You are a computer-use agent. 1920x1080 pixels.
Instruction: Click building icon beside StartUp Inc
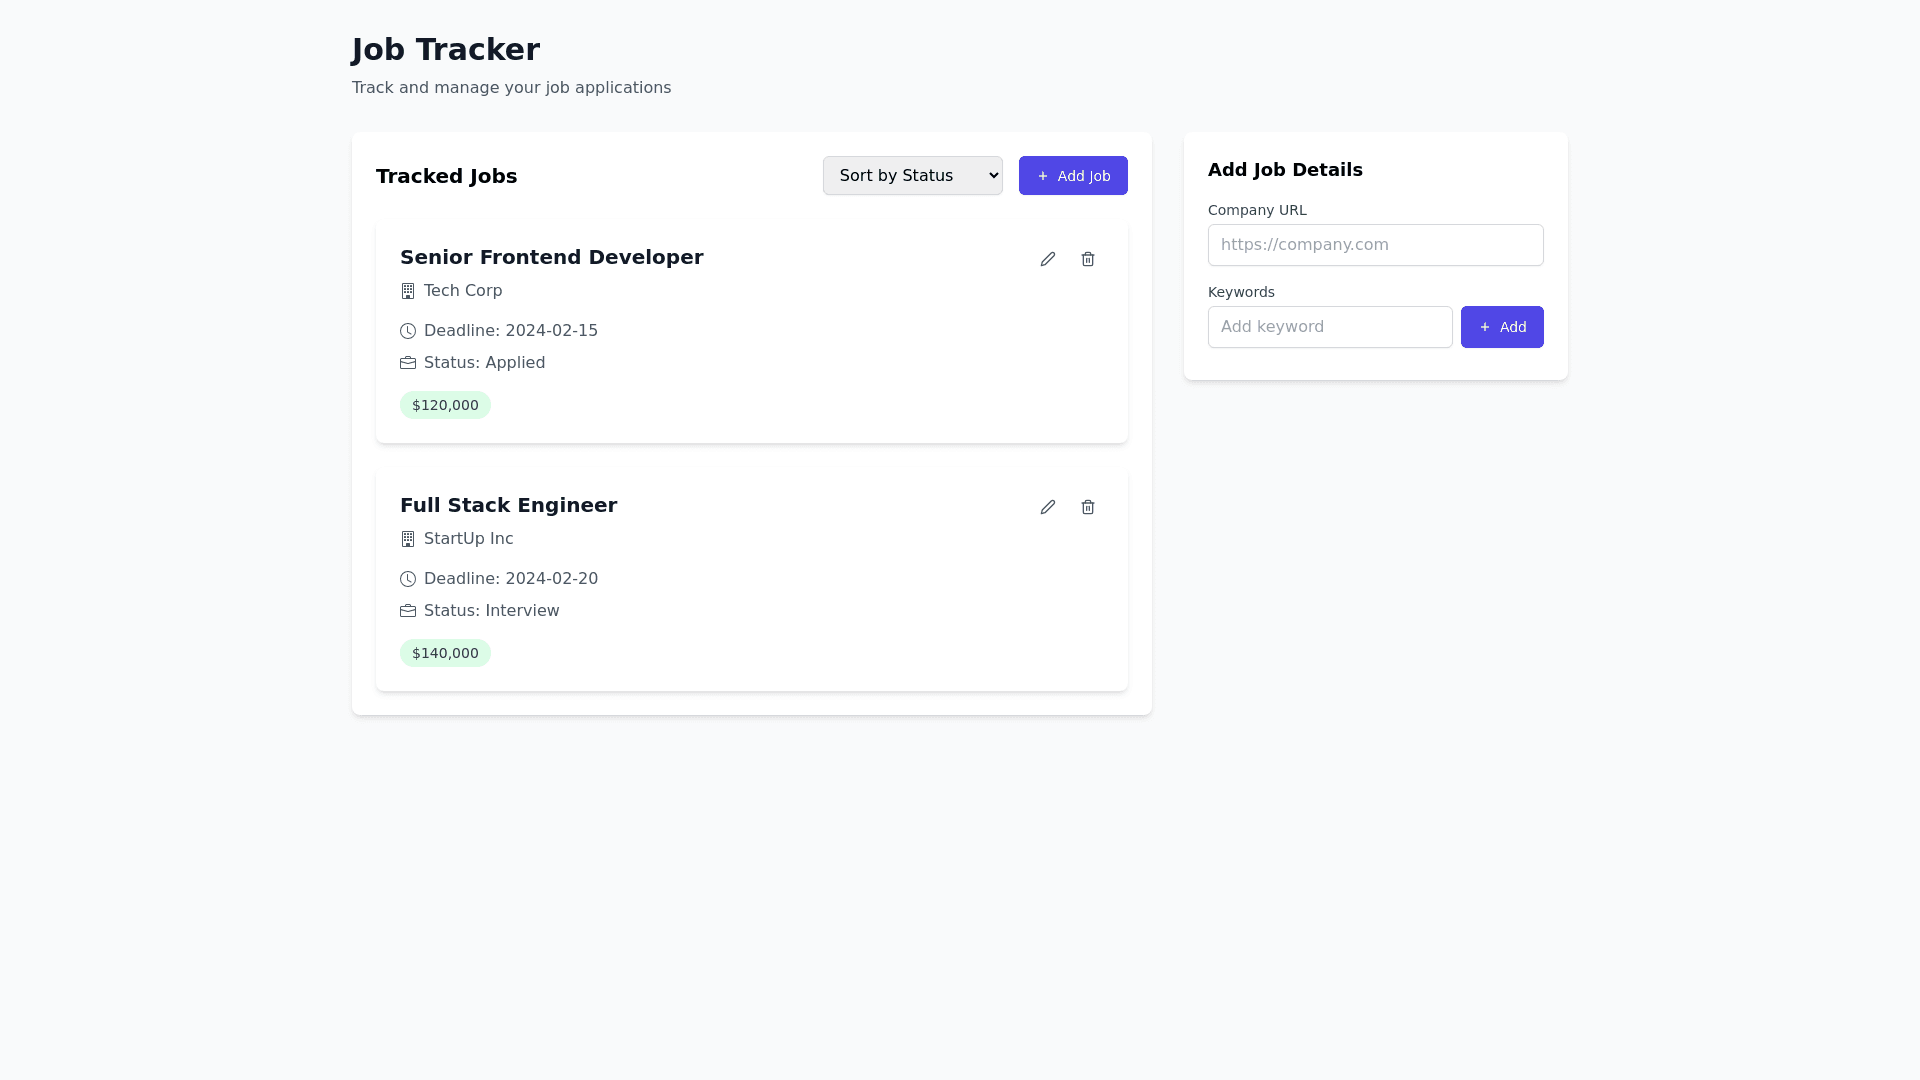tap(408, 539)
